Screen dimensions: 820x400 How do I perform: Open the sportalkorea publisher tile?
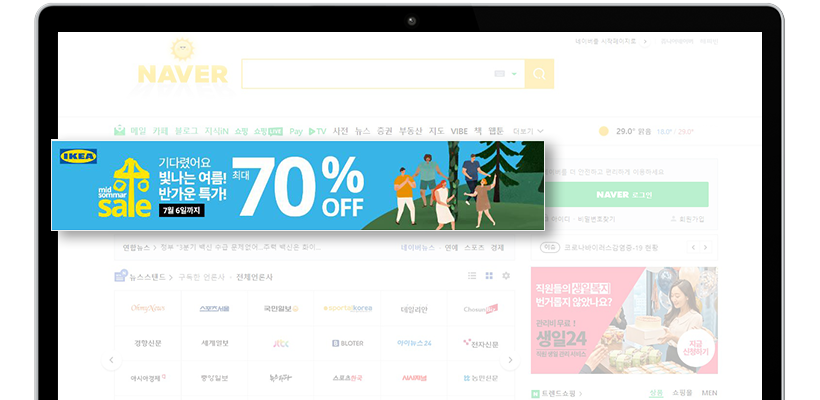coord(348,308)
